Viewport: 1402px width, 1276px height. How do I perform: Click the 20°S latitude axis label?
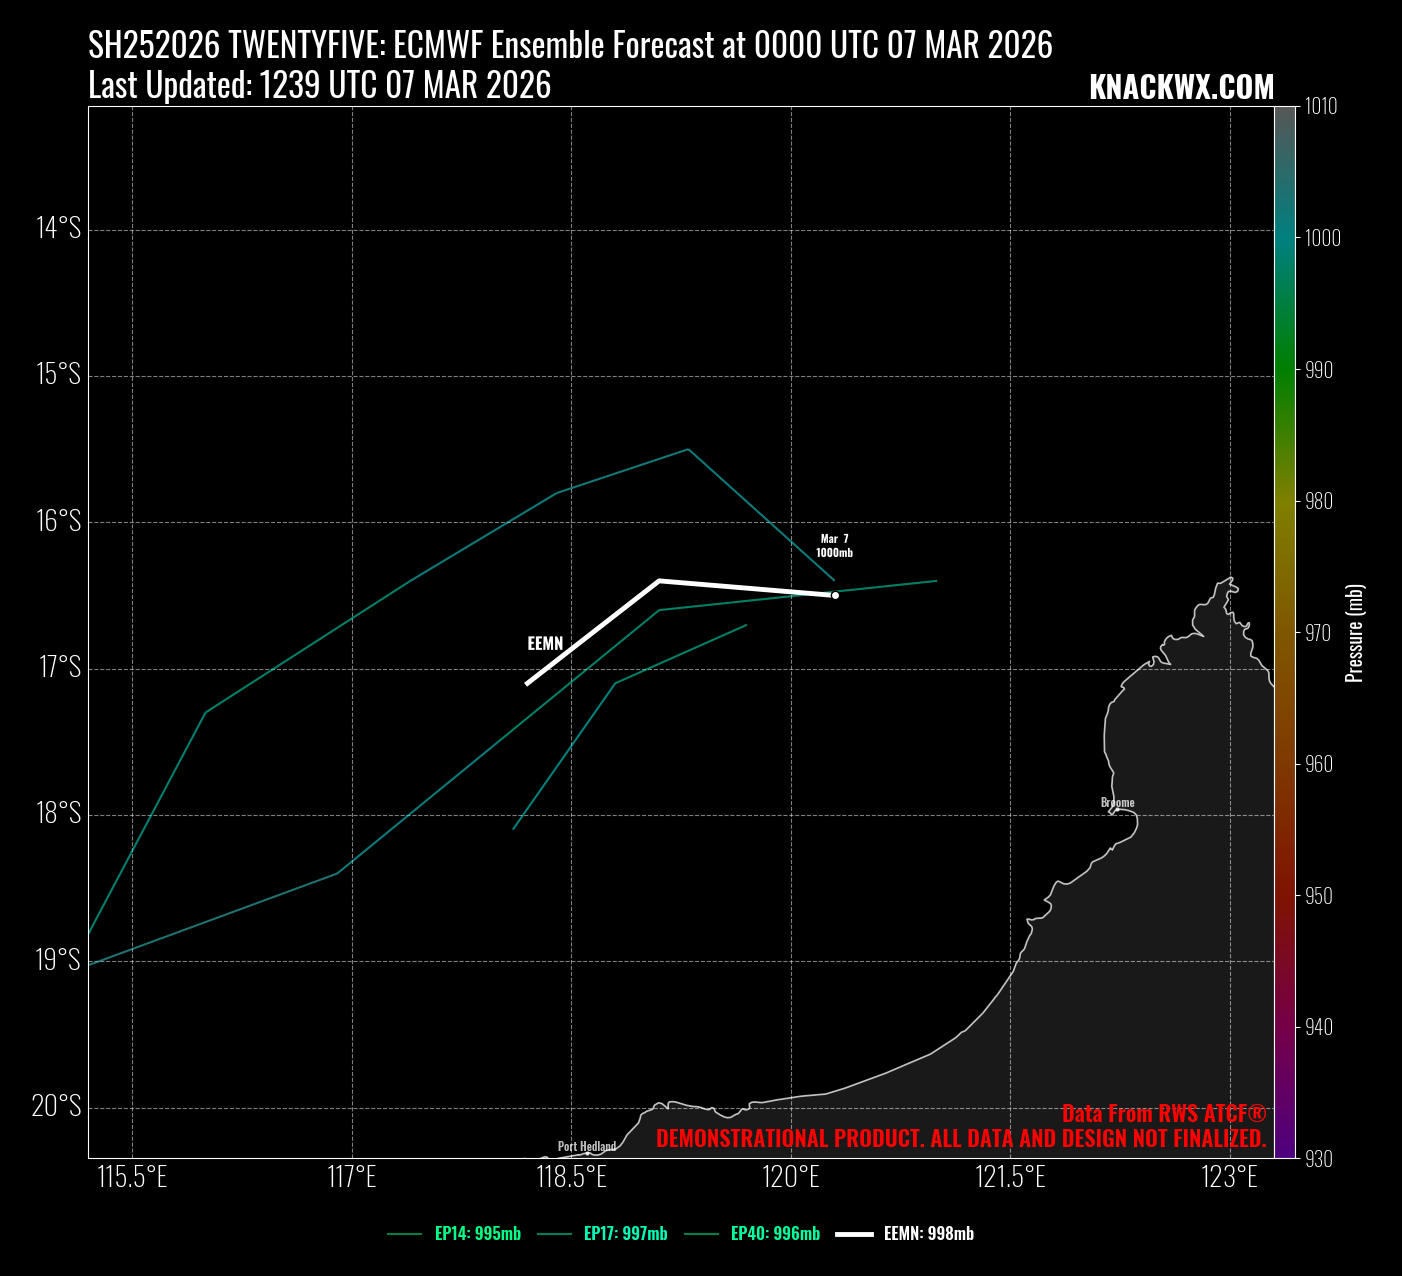coord(57,1106)
